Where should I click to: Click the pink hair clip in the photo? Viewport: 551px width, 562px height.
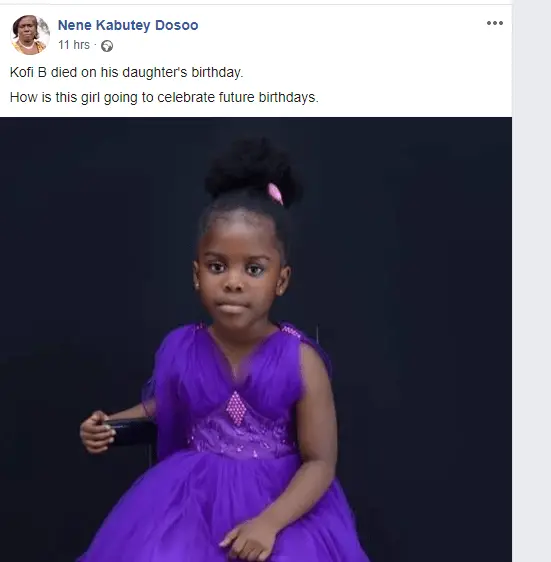pos(276,194)
